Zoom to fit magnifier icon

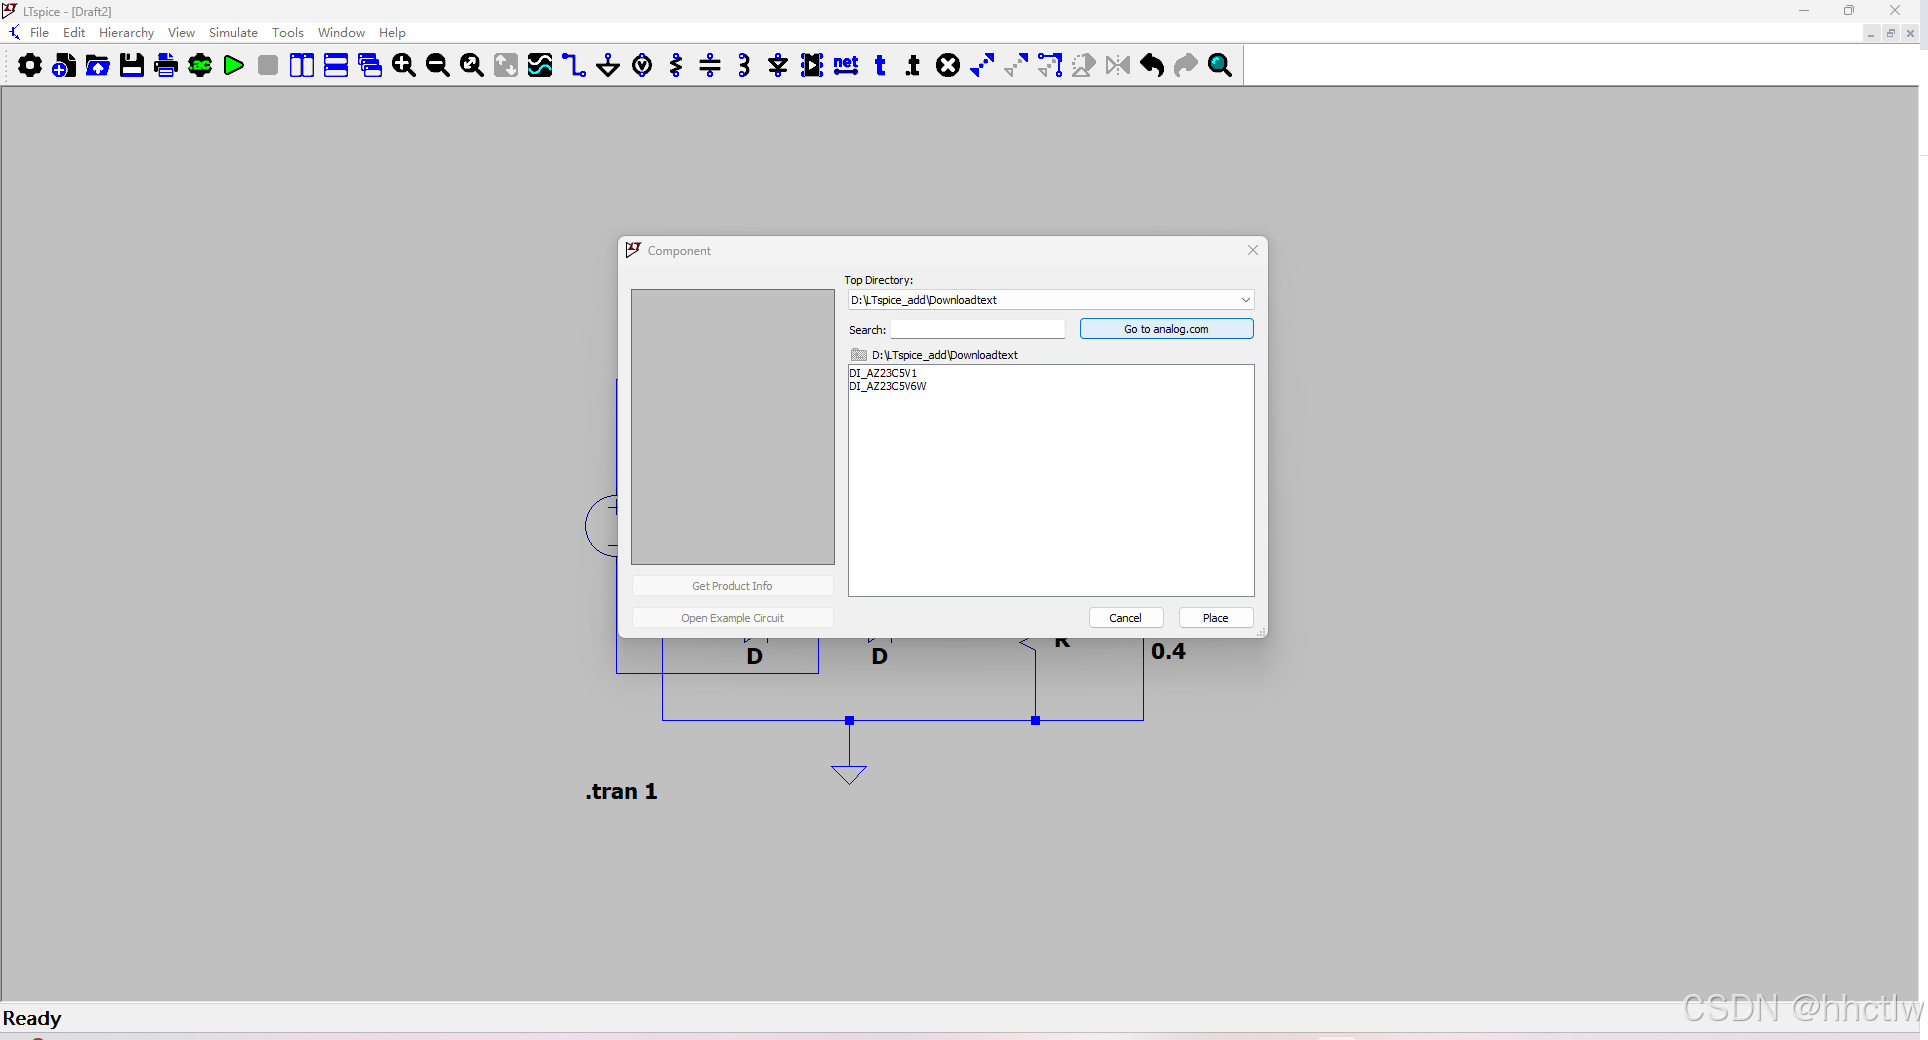click(x=472, y=66)
